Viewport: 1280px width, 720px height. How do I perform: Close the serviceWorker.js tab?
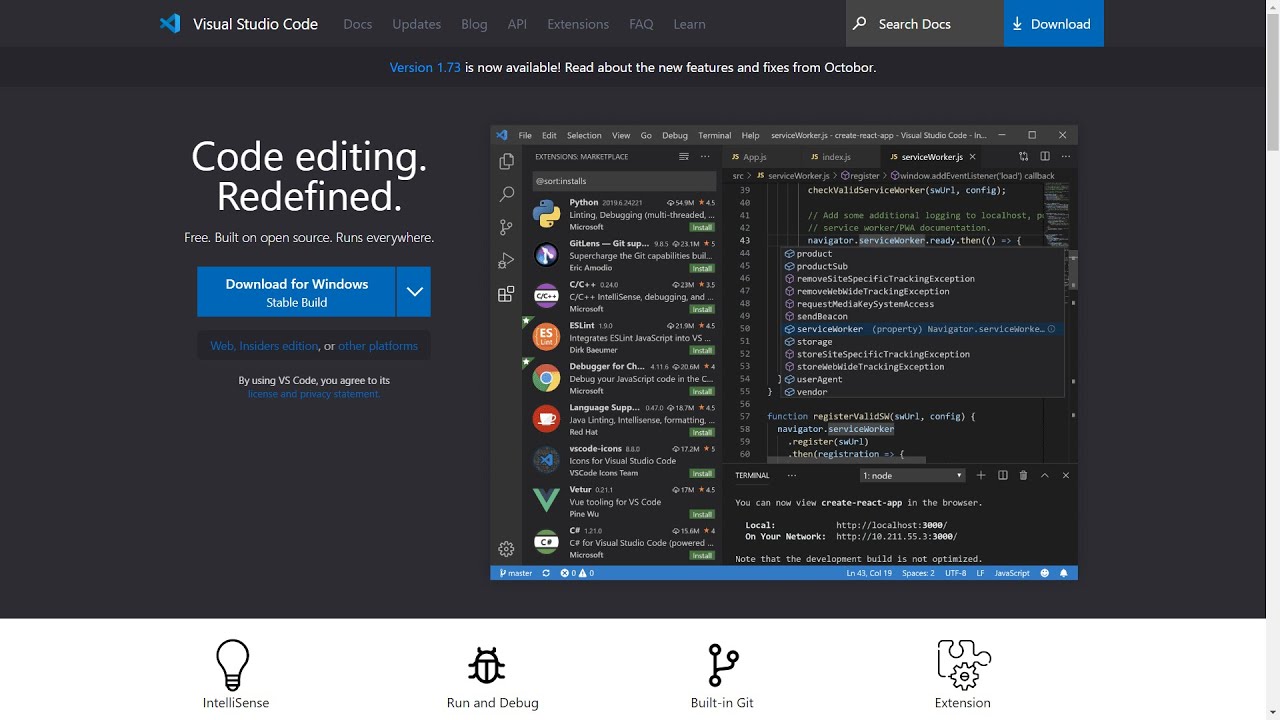pyautogui.click(x=972, y=157)
